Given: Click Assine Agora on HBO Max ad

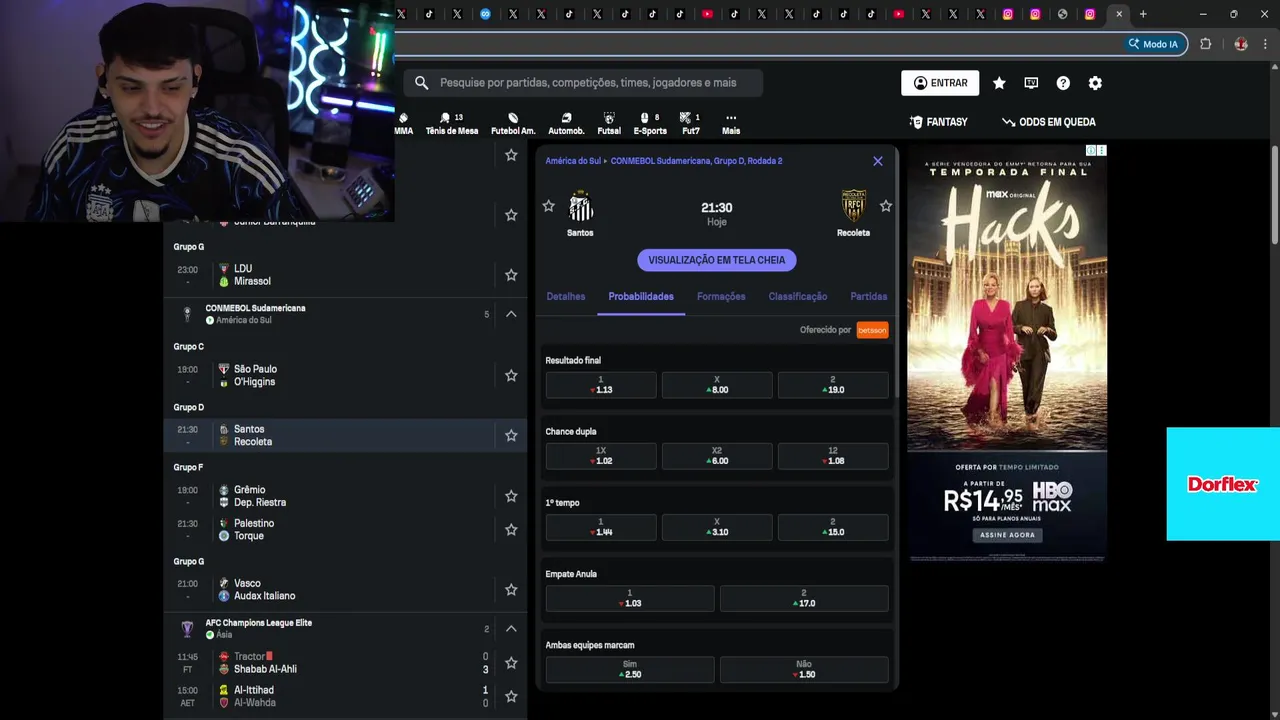Looking at the screenshot, I should tap(1007, 535).
